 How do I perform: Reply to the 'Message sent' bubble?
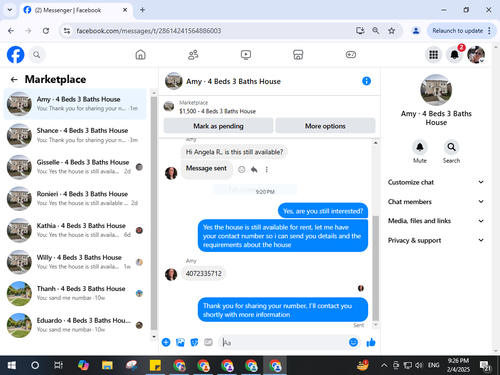coord(254,170)
